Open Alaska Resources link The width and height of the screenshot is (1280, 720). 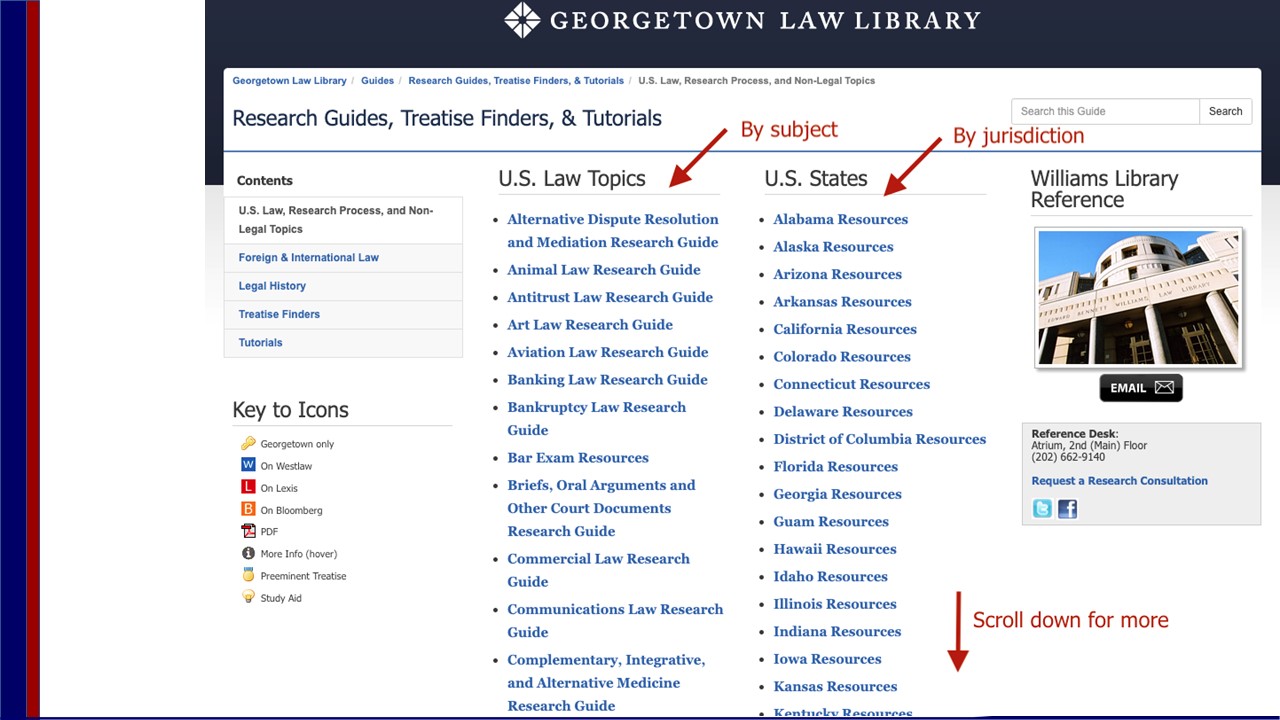pyautogui.click(x=833, y=247)
